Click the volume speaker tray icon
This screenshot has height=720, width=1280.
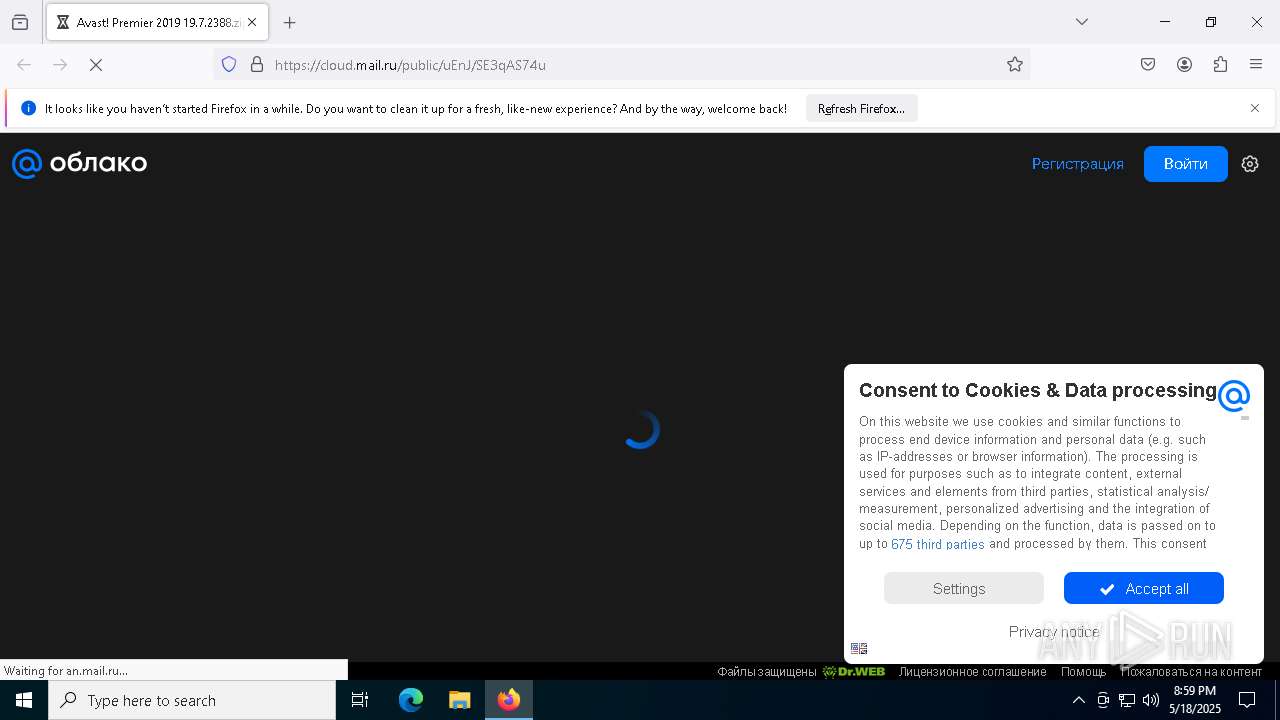(1151, 700)
